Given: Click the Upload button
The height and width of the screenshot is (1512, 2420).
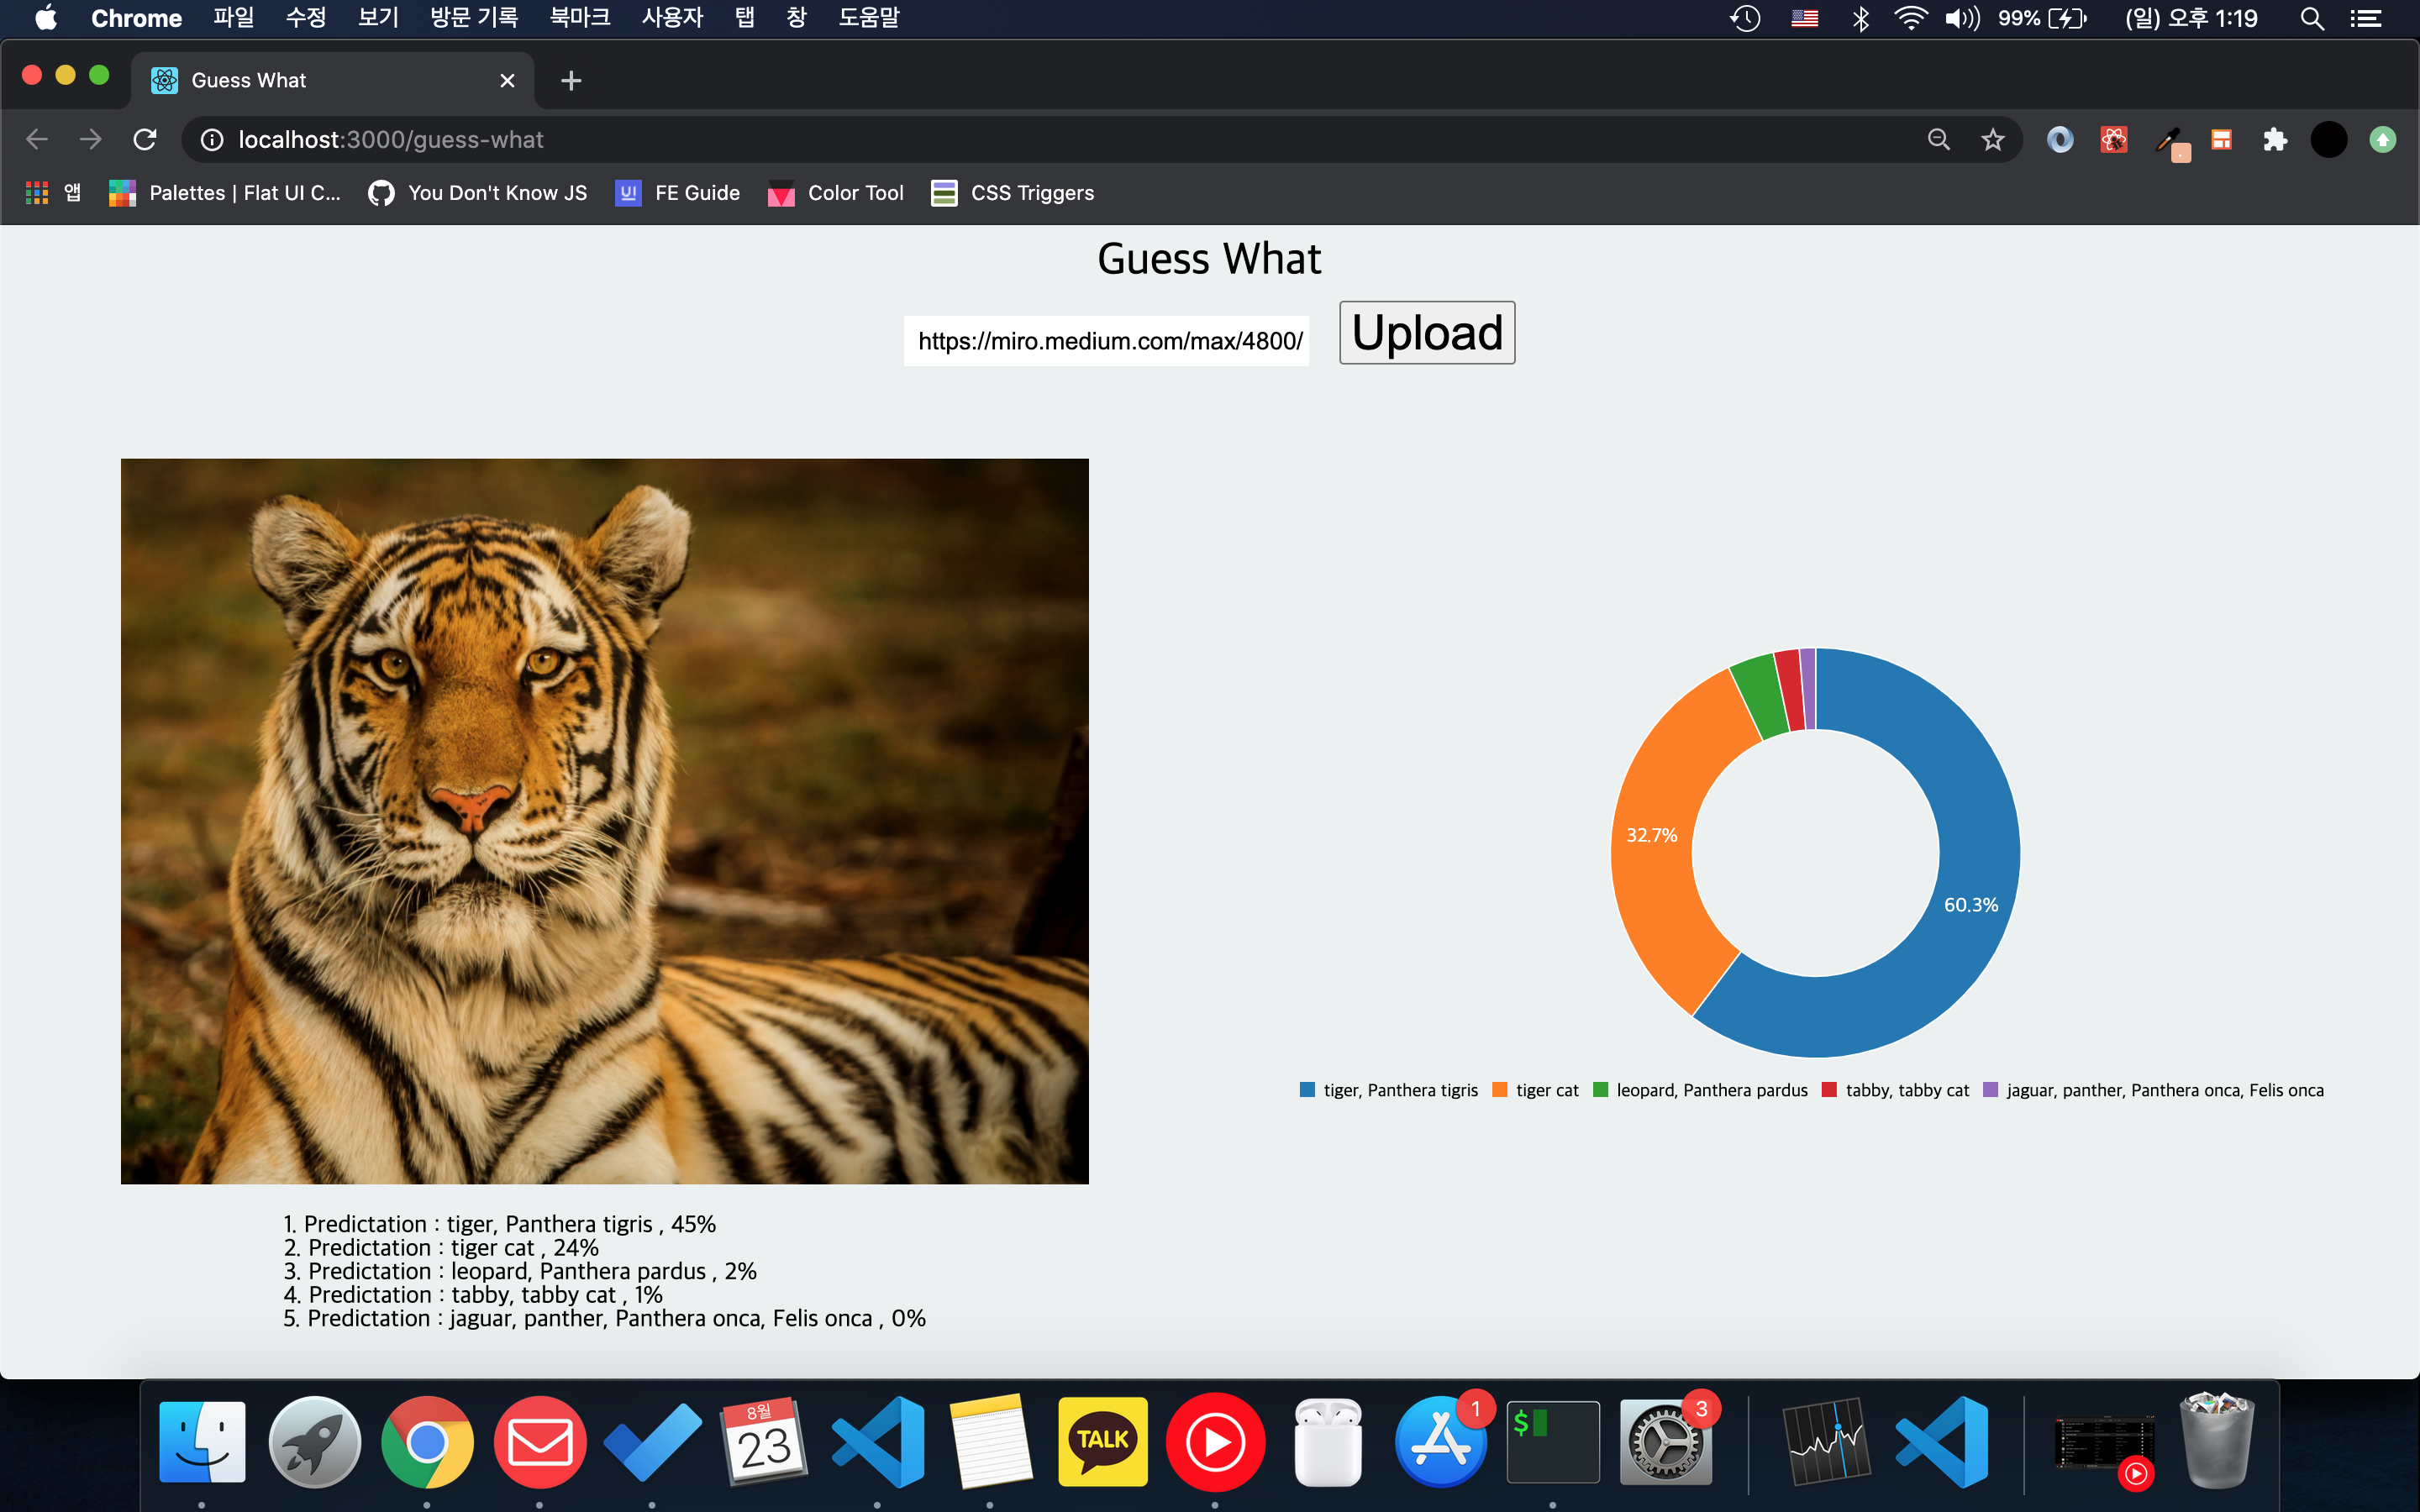Looking at the screenshot, I should point(1427,333).
